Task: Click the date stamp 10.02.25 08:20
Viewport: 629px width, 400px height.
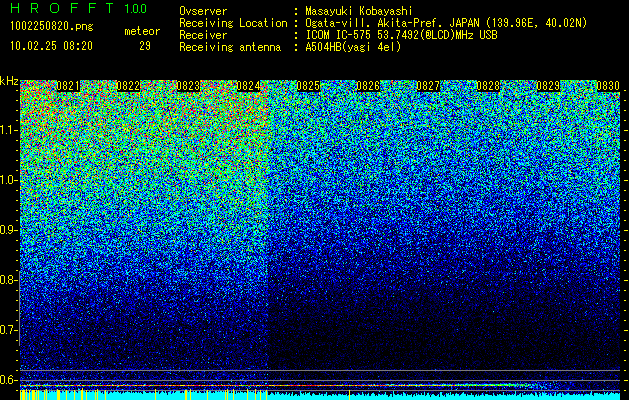Action: pyautogui.click(x=51, y=46)
